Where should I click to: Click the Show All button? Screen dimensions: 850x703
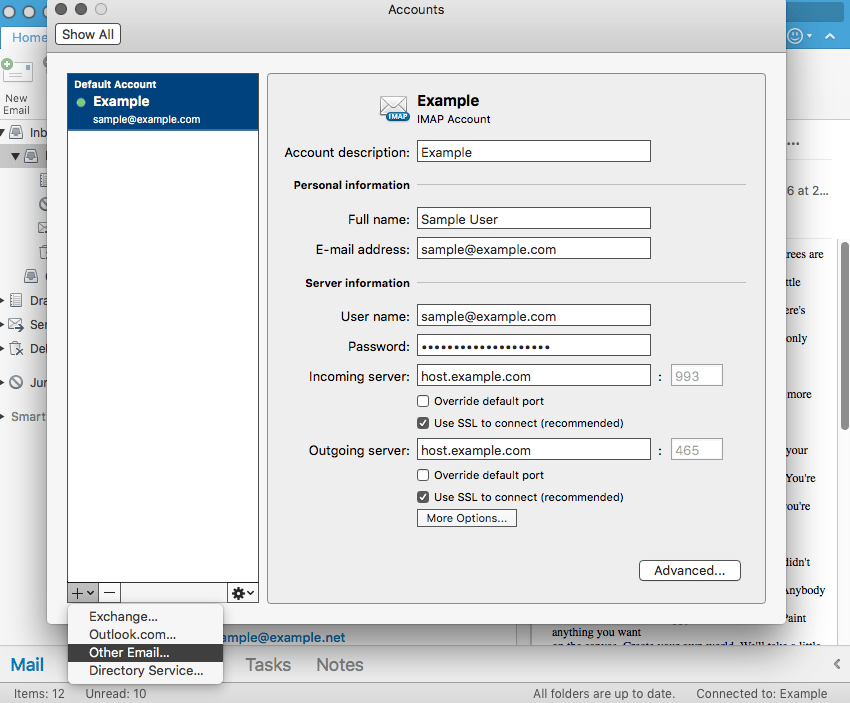[x=87, y=33]
